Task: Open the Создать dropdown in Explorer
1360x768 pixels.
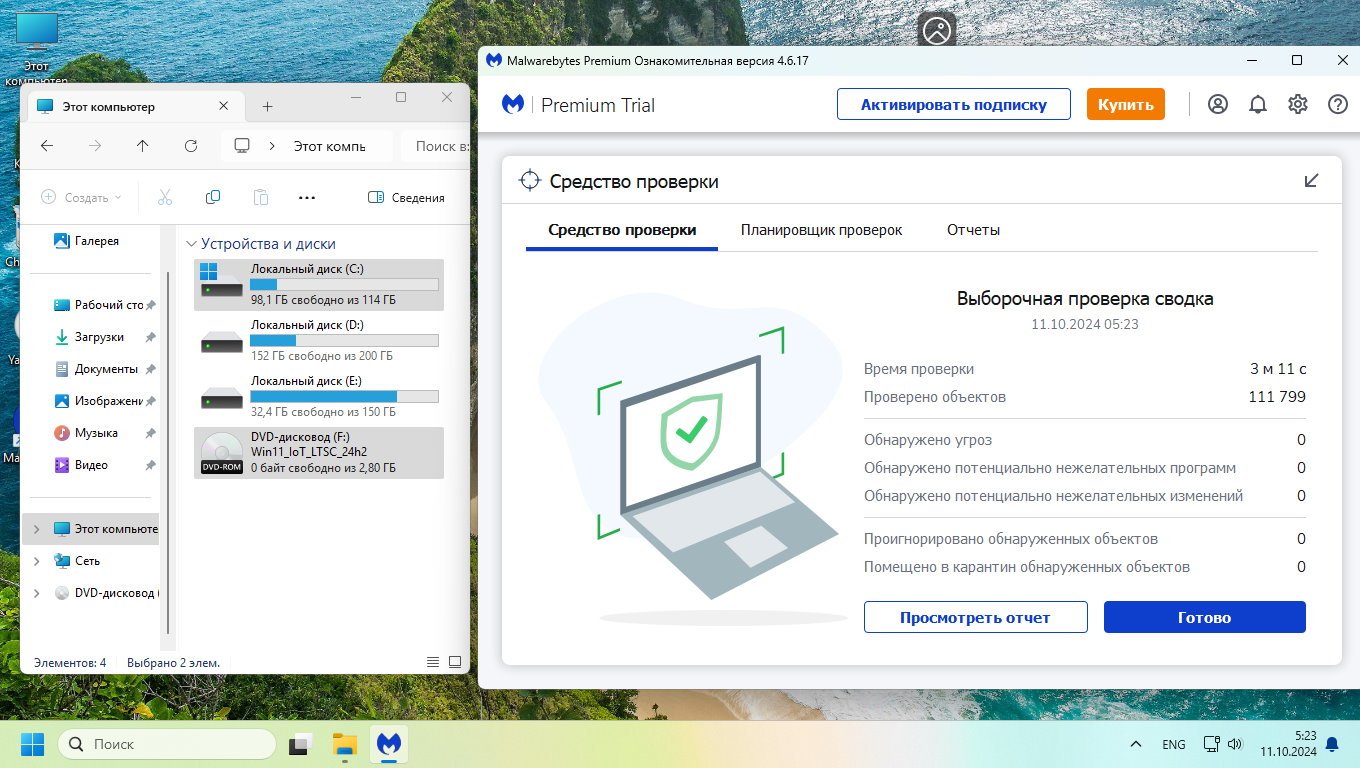Action: [81, 197]
